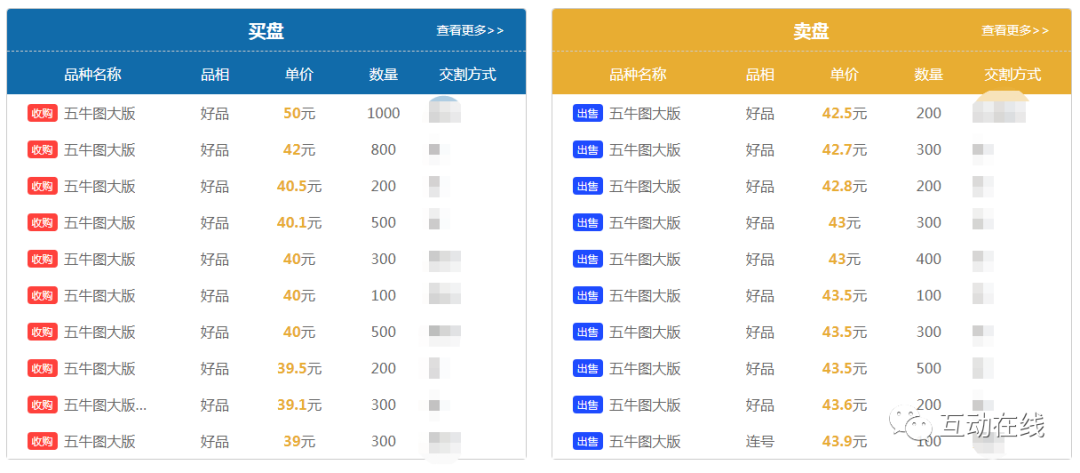Open 查看更多>> in the 卖盘 panel
The image size is (1080, 473).
(x=1015, y=30)
